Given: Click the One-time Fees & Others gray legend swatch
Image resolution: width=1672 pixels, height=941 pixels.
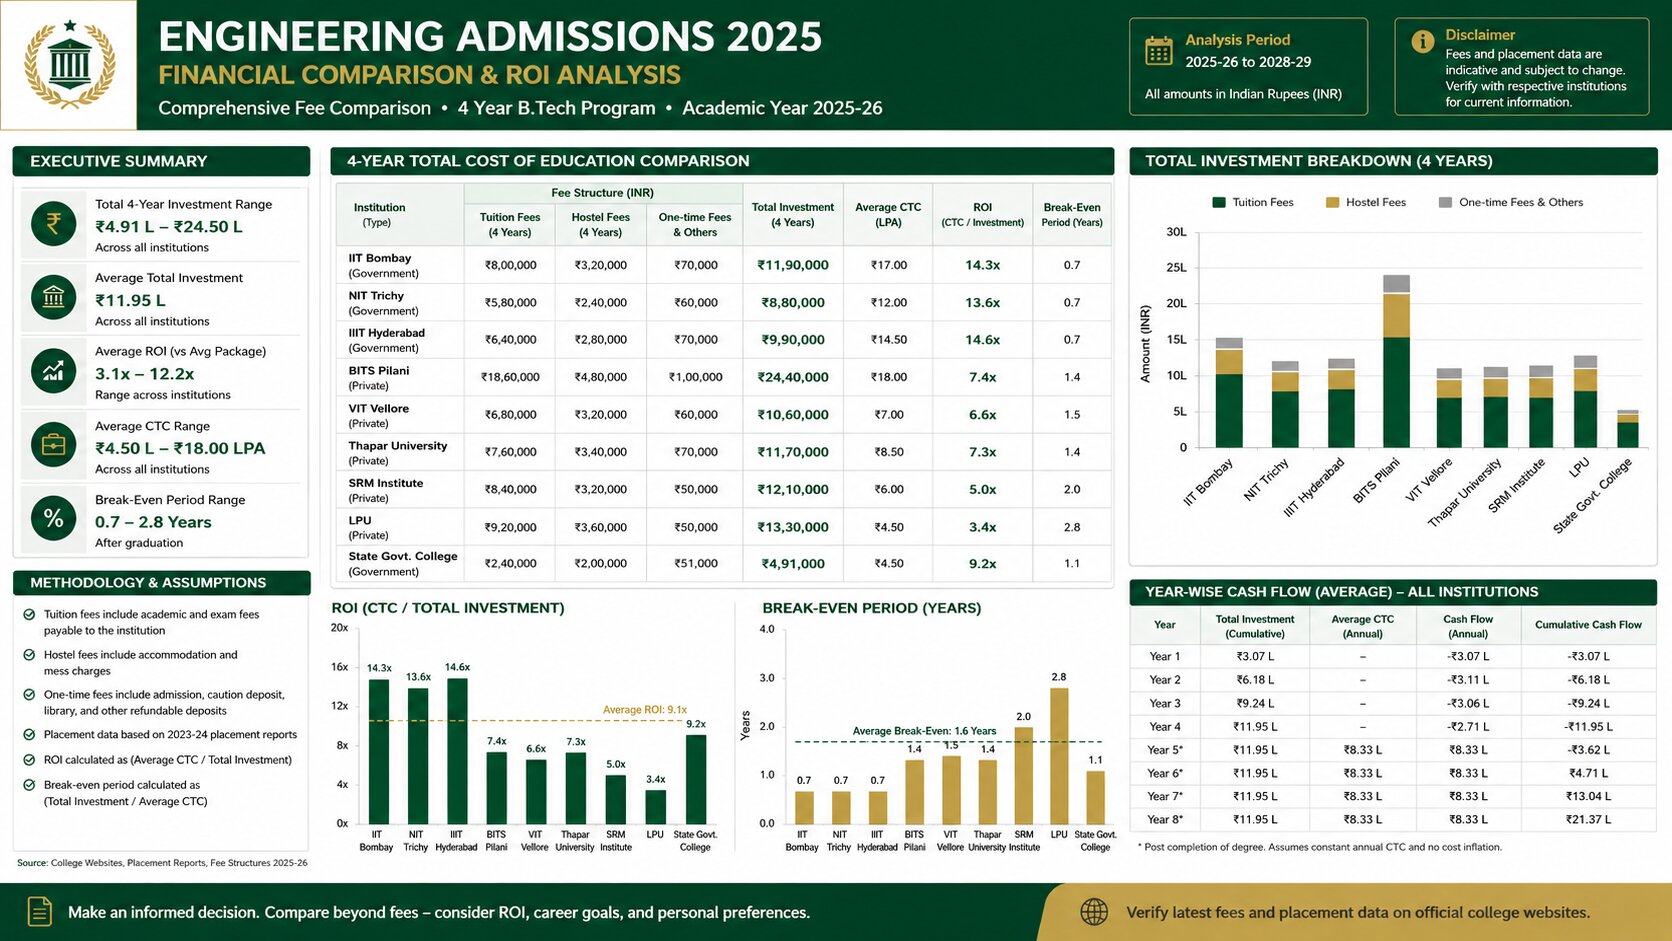Looking at the screenshot, I should pos(1445,202).
